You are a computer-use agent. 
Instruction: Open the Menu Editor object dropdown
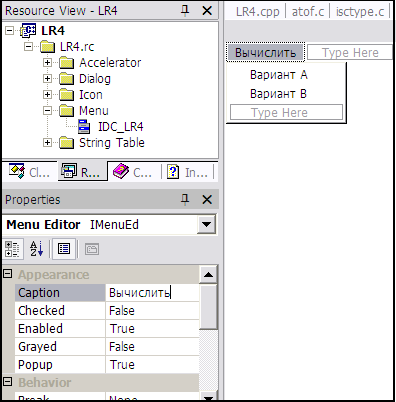(206, 224)
